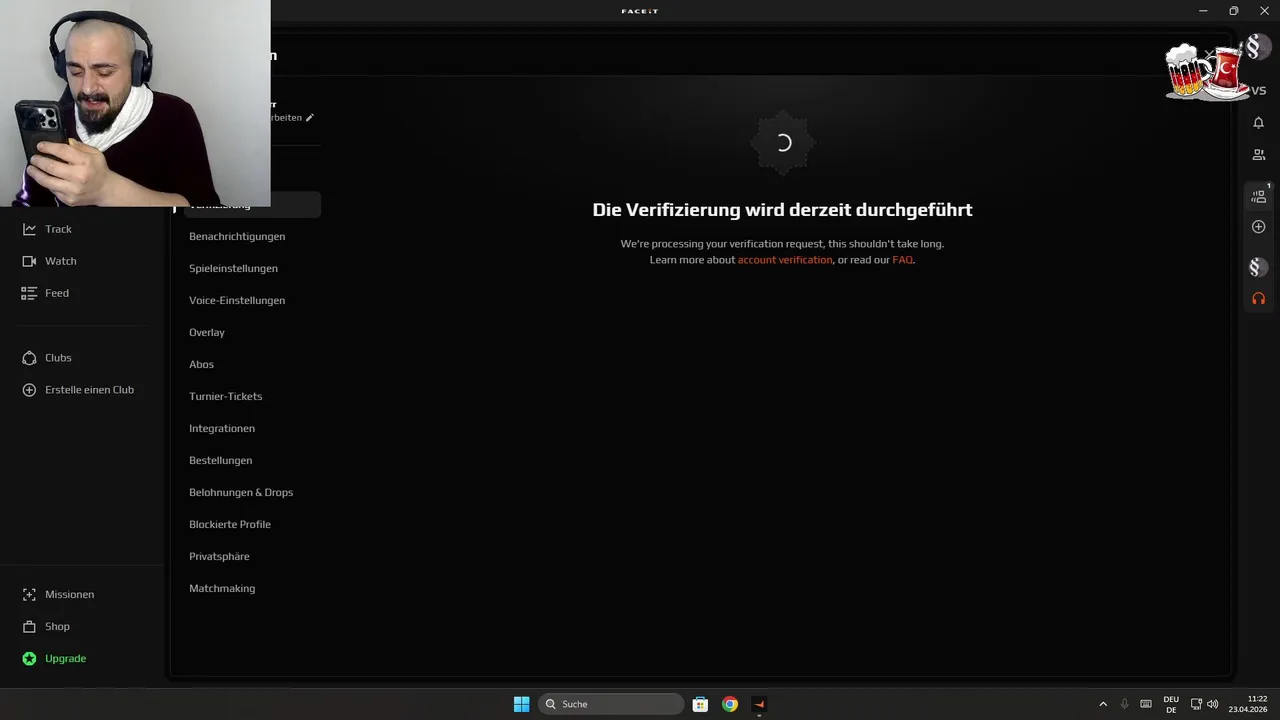This screenshot has width=1280, height=720.
Task: Open the Missionen icon
Action: (x=29, y=594)
